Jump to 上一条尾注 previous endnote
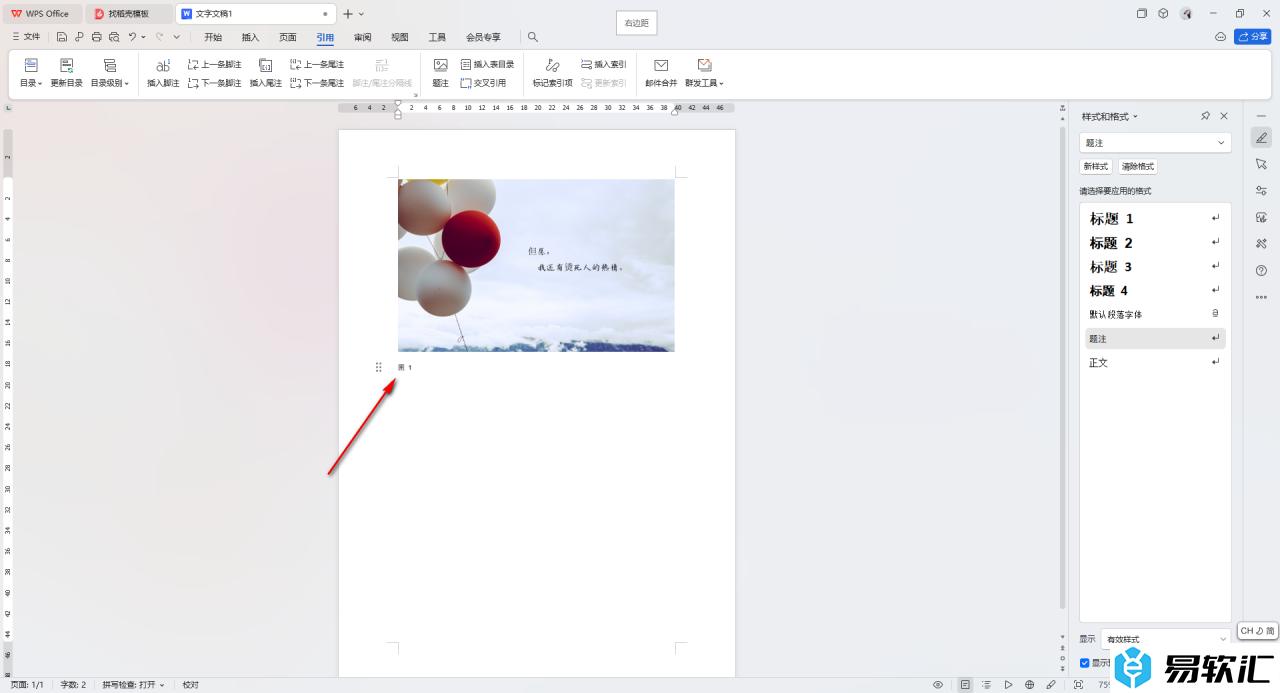Screen dimensions: 1280x693 (x=317, y=64)
